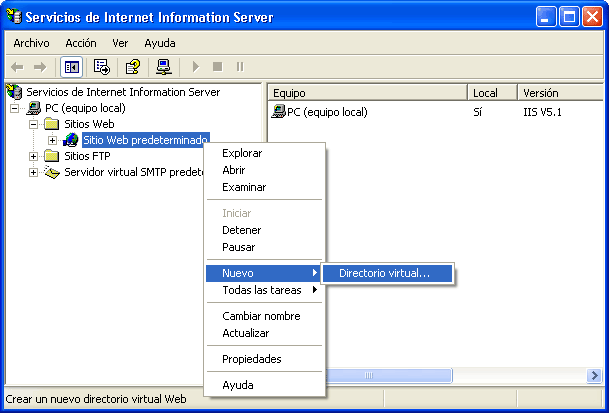Click the horizontal scrollbar thumb in list pane
The height and width of the screenshot is (413, 609).
pyautogui.click(x=388, y=375)
